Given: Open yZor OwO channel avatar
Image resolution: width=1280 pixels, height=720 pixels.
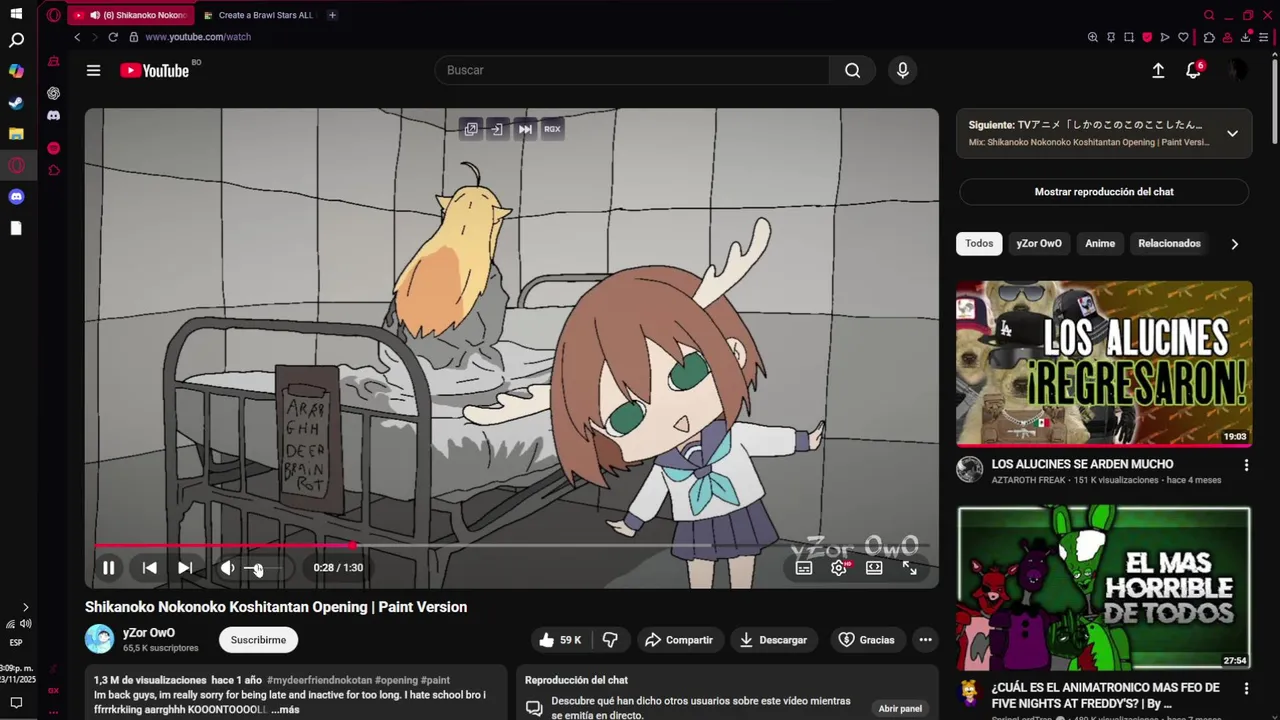Looking at the screenshot, I should click(100, 639).
